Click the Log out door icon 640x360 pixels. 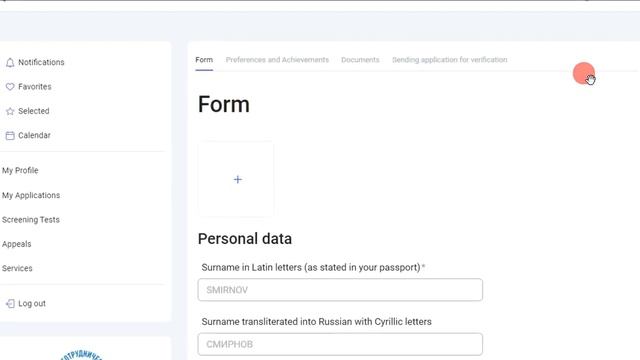click(x=10, y=303)
